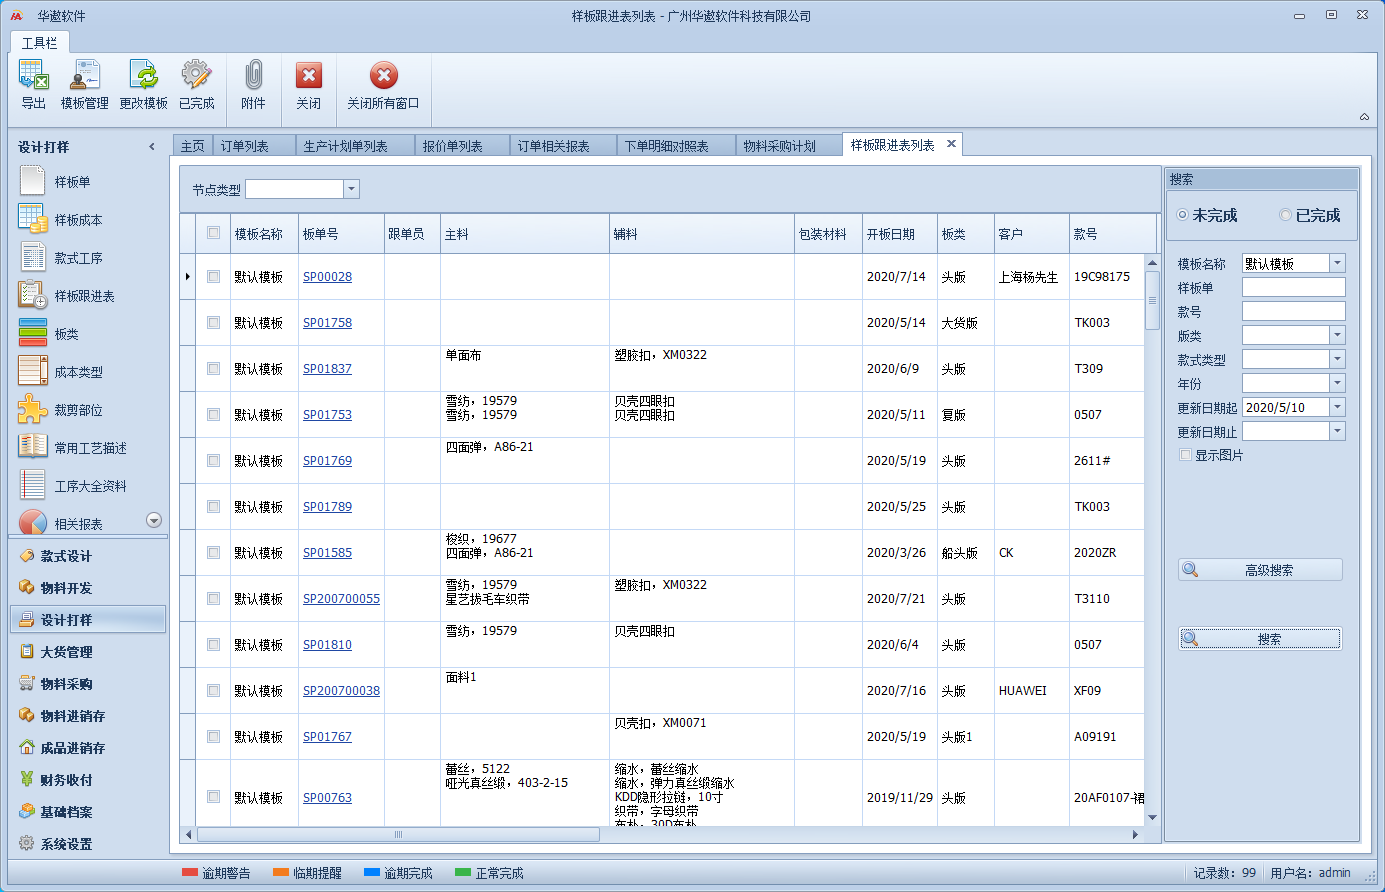Enable the 显示图片 checkbox
The width and height of the screenshot is (1385, 892).
tap(1186, 455)
